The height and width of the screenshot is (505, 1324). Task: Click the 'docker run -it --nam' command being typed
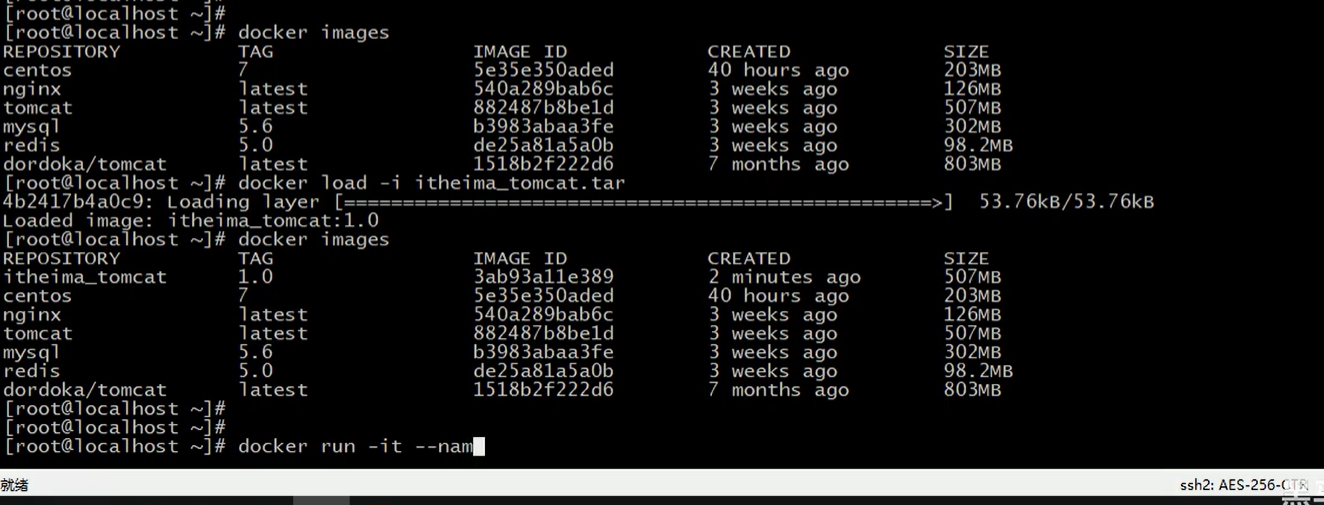355,446
